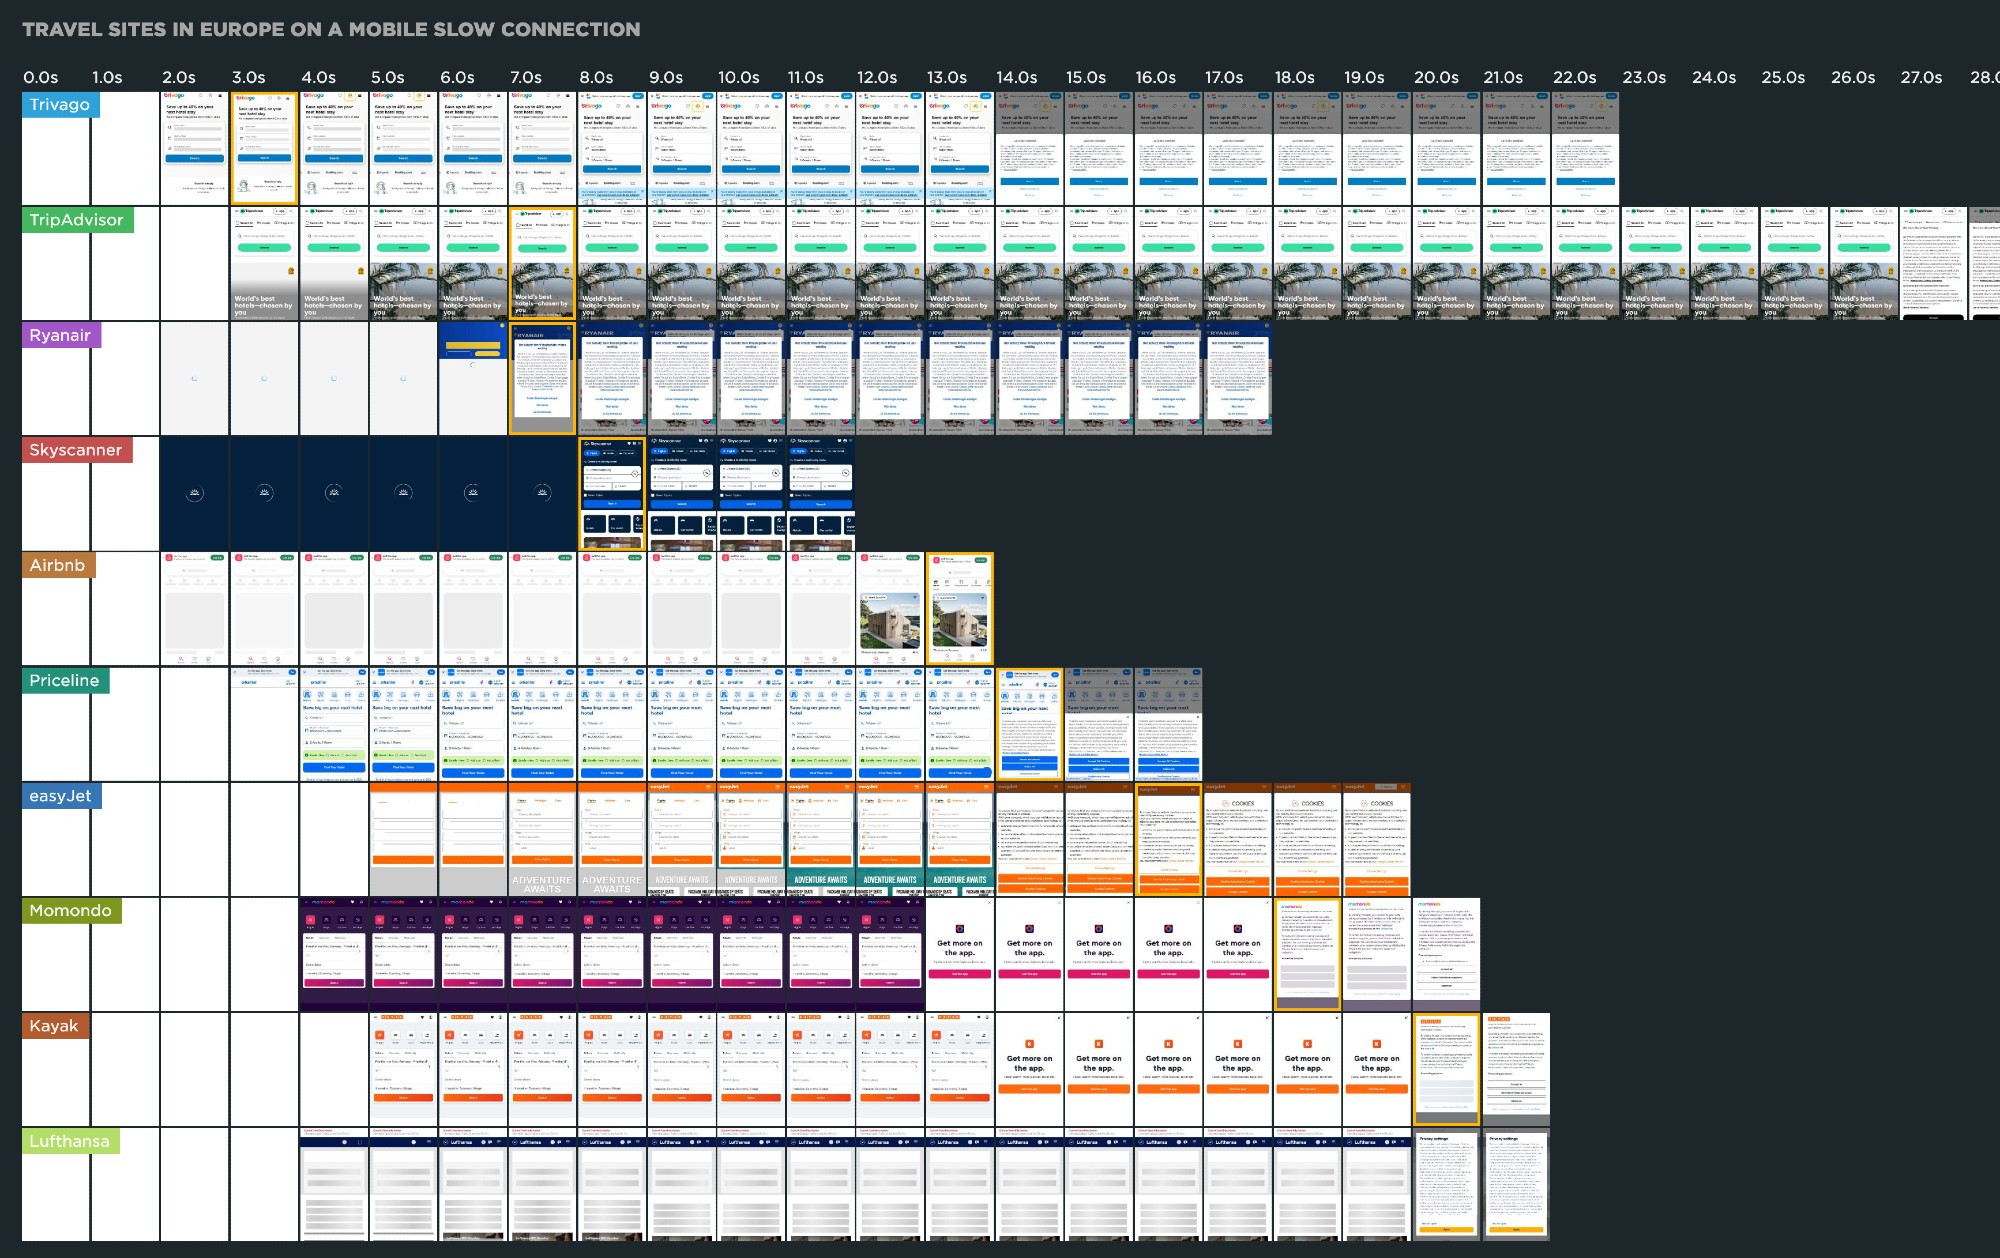Open Kayak's highlighted frame at 20.0s

[1446, 1070]
